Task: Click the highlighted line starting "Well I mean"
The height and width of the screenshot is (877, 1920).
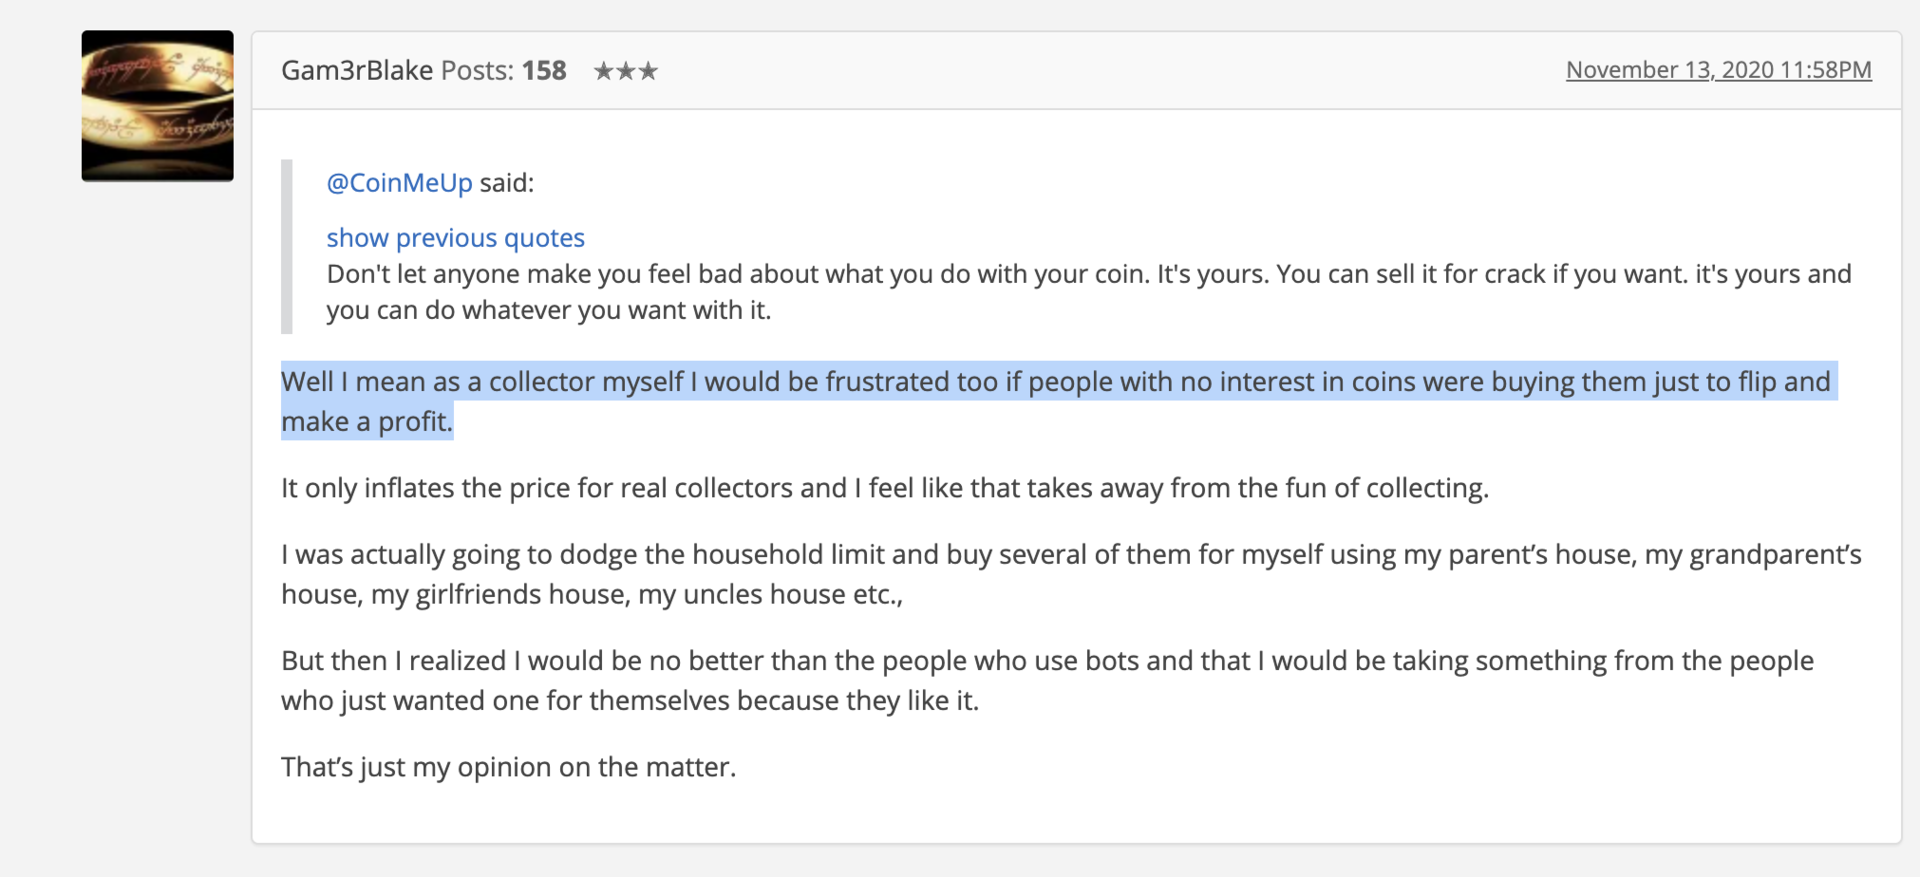Action: 1055,382
